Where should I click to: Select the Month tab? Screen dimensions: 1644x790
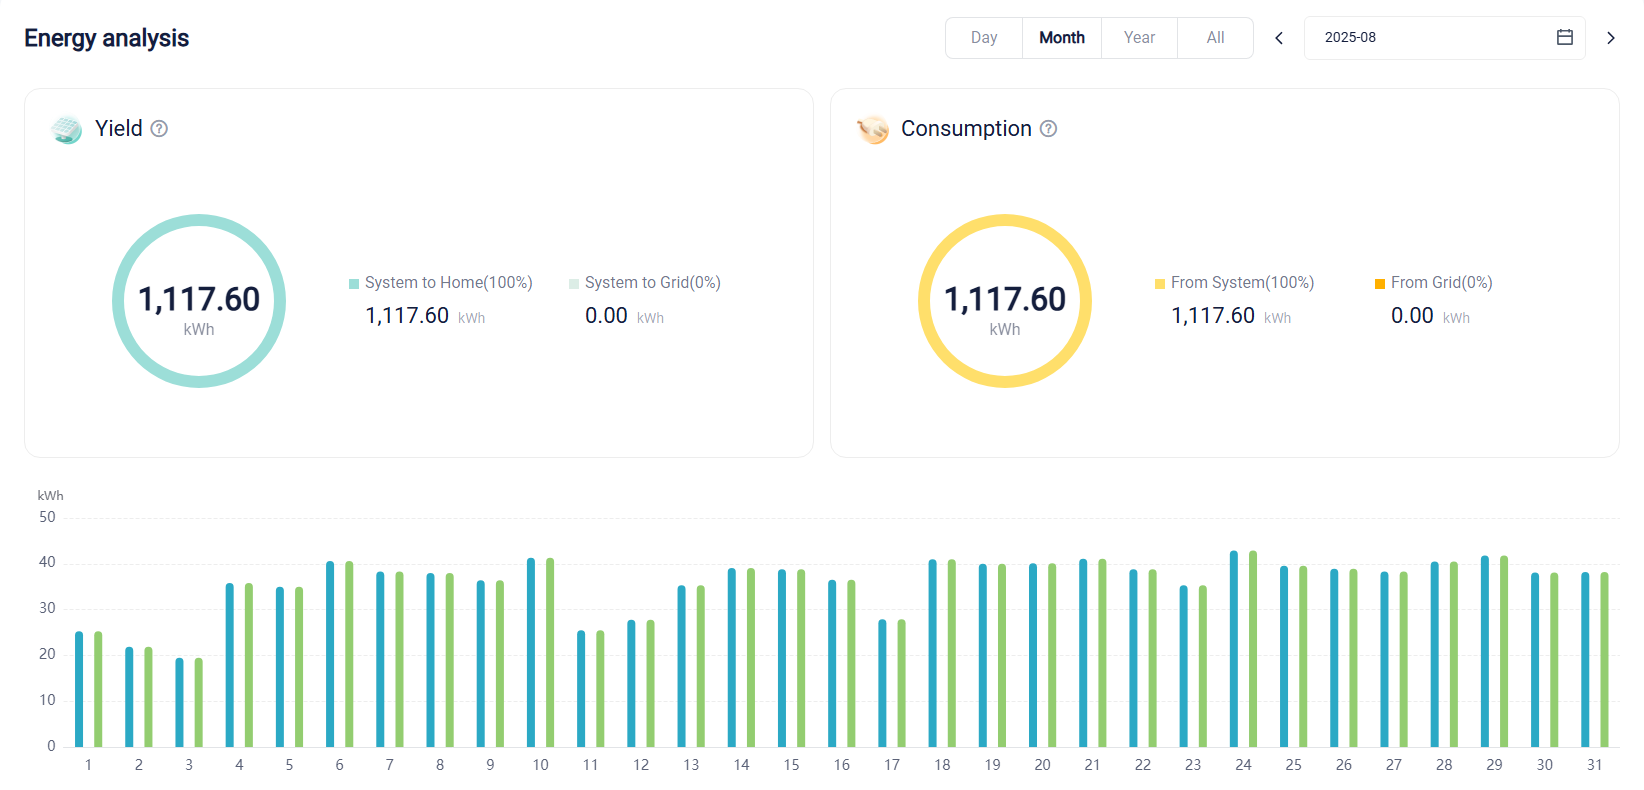[x=1062, y=38]
